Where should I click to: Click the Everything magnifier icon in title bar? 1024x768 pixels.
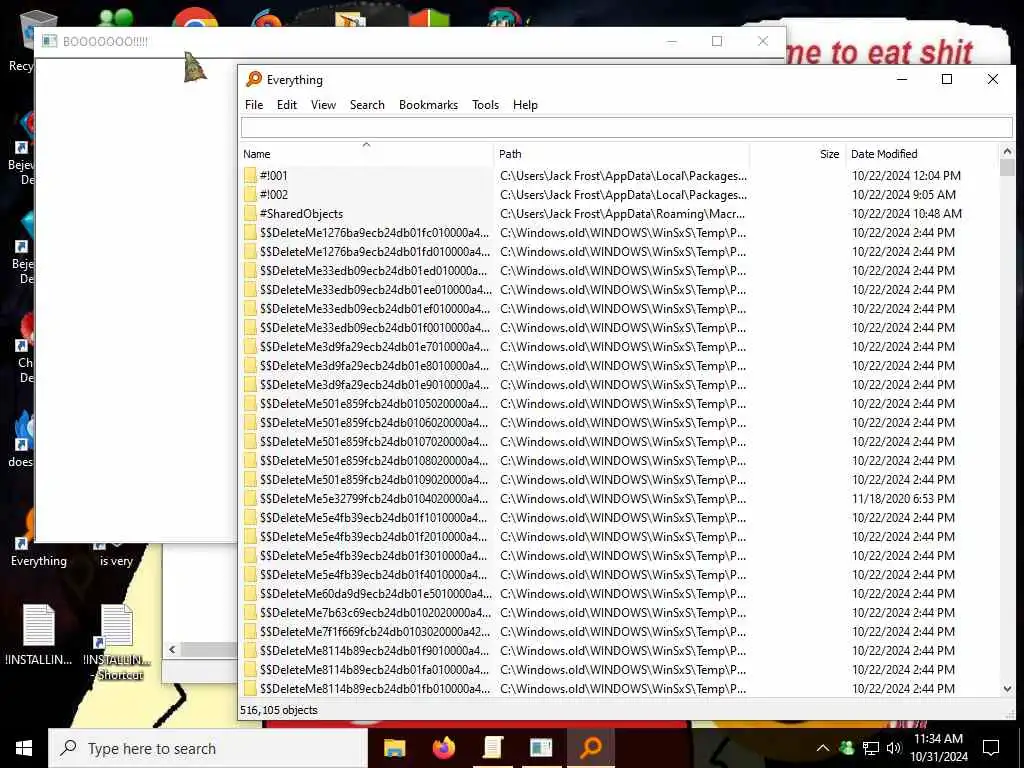[x=253, y=80]
